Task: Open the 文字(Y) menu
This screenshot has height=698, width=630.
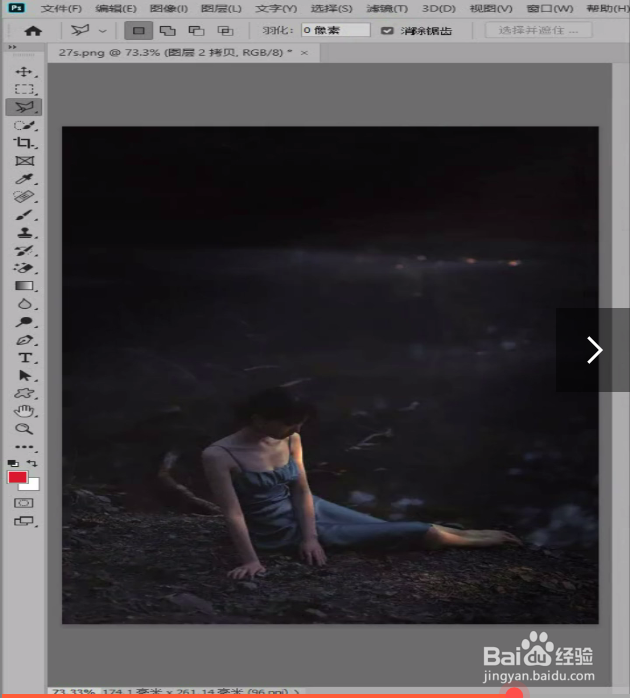Action: click(276, 8)
